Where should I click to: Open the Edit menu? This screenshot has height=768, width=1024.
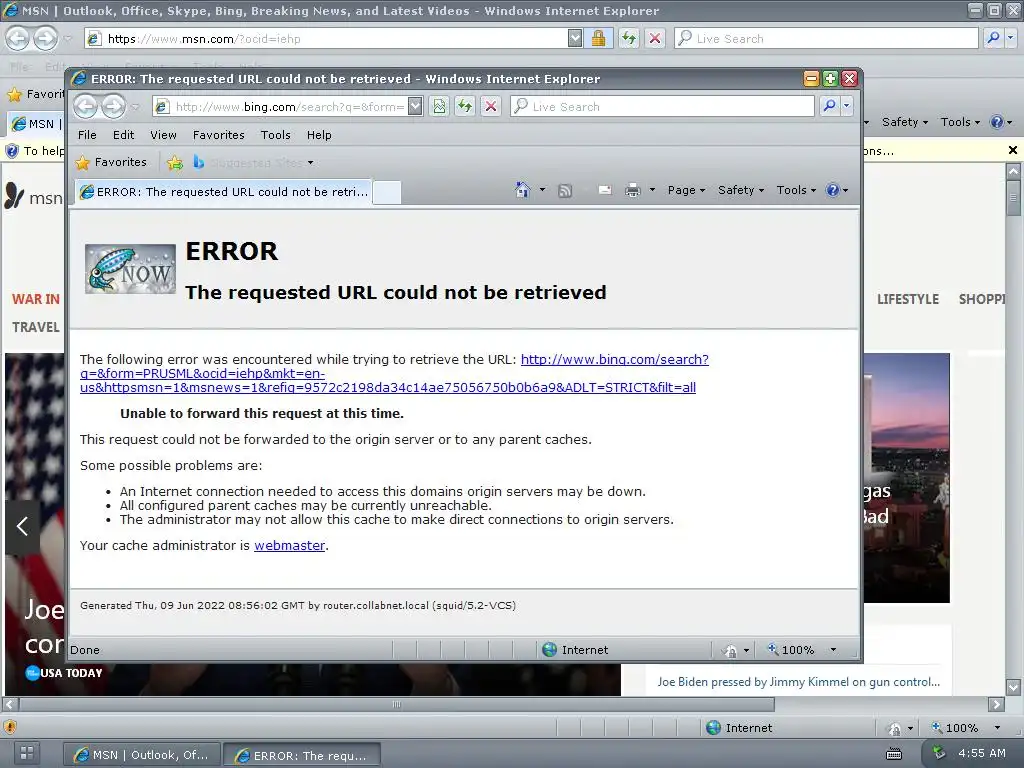click(123, 135)
